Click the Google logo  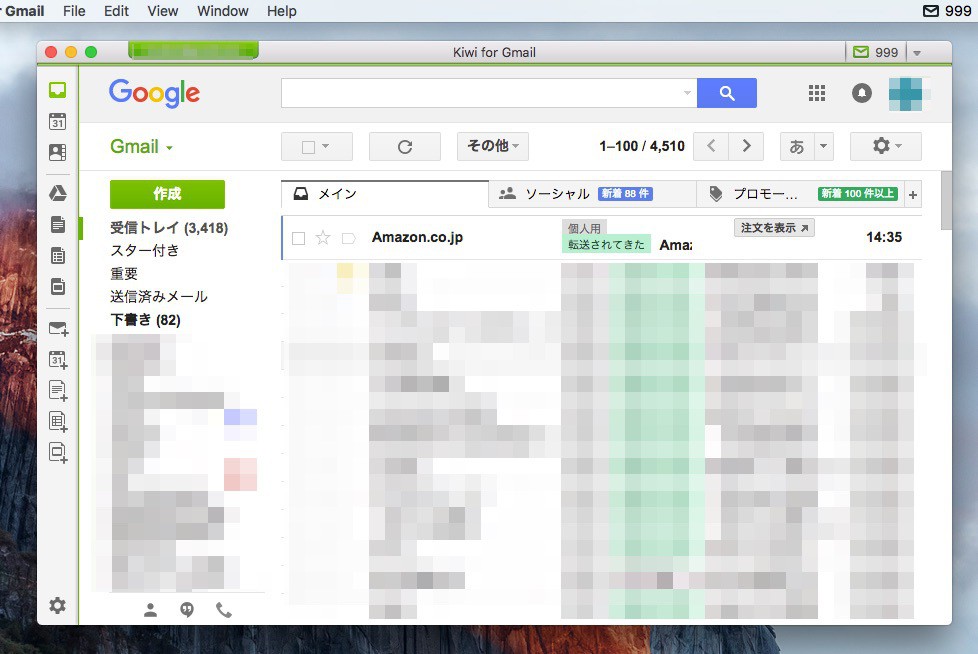click(x=154, y=94)
